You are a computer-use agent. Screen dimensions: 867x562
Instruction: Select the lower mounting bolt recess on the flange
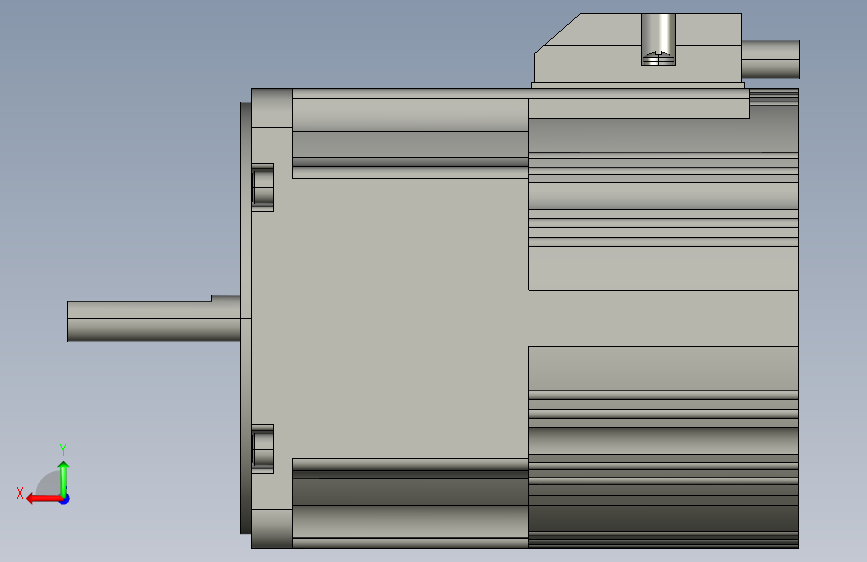(x=263, y=449)
